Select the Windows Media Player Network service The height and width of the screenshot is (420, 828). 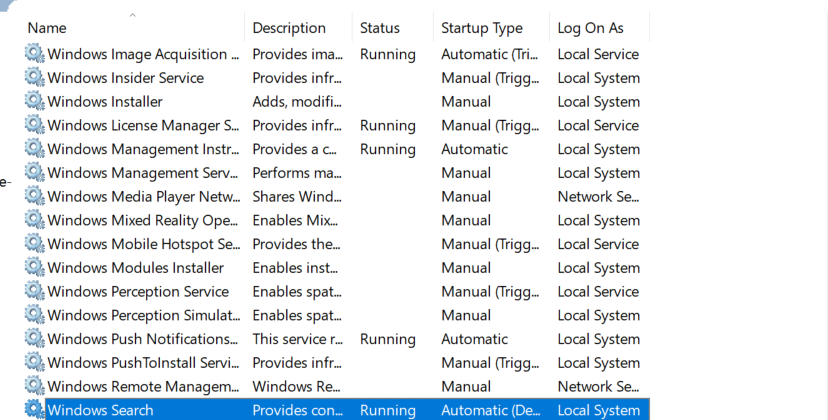pos(143,197)
